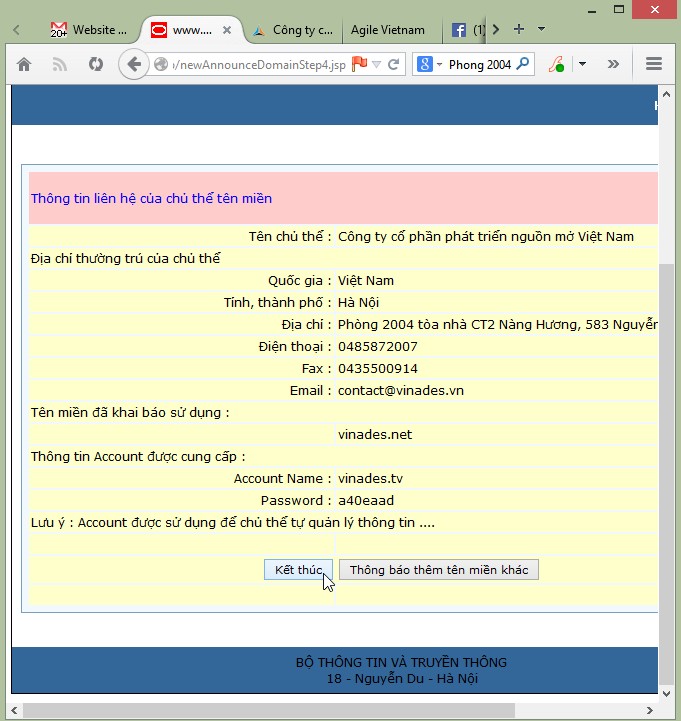Screen dimensions: 681x721
Task: Click the Hà Nội city value
Action: click(358, 303)
